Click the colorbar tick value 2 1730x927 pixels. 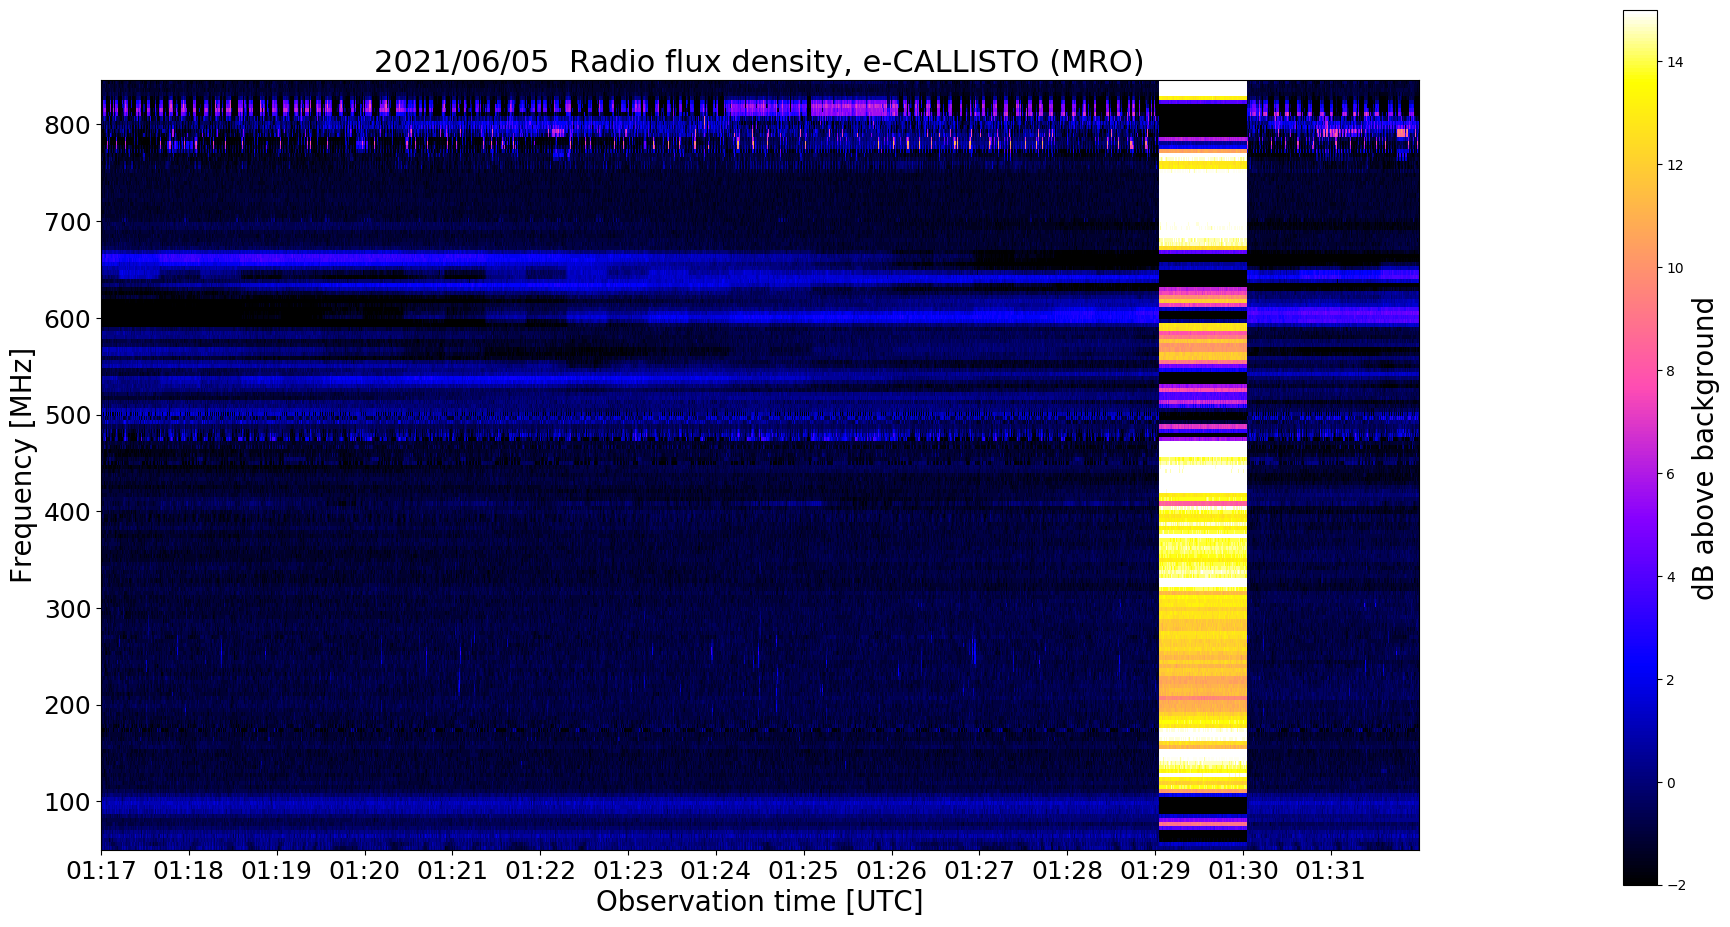click(1671, 680)
